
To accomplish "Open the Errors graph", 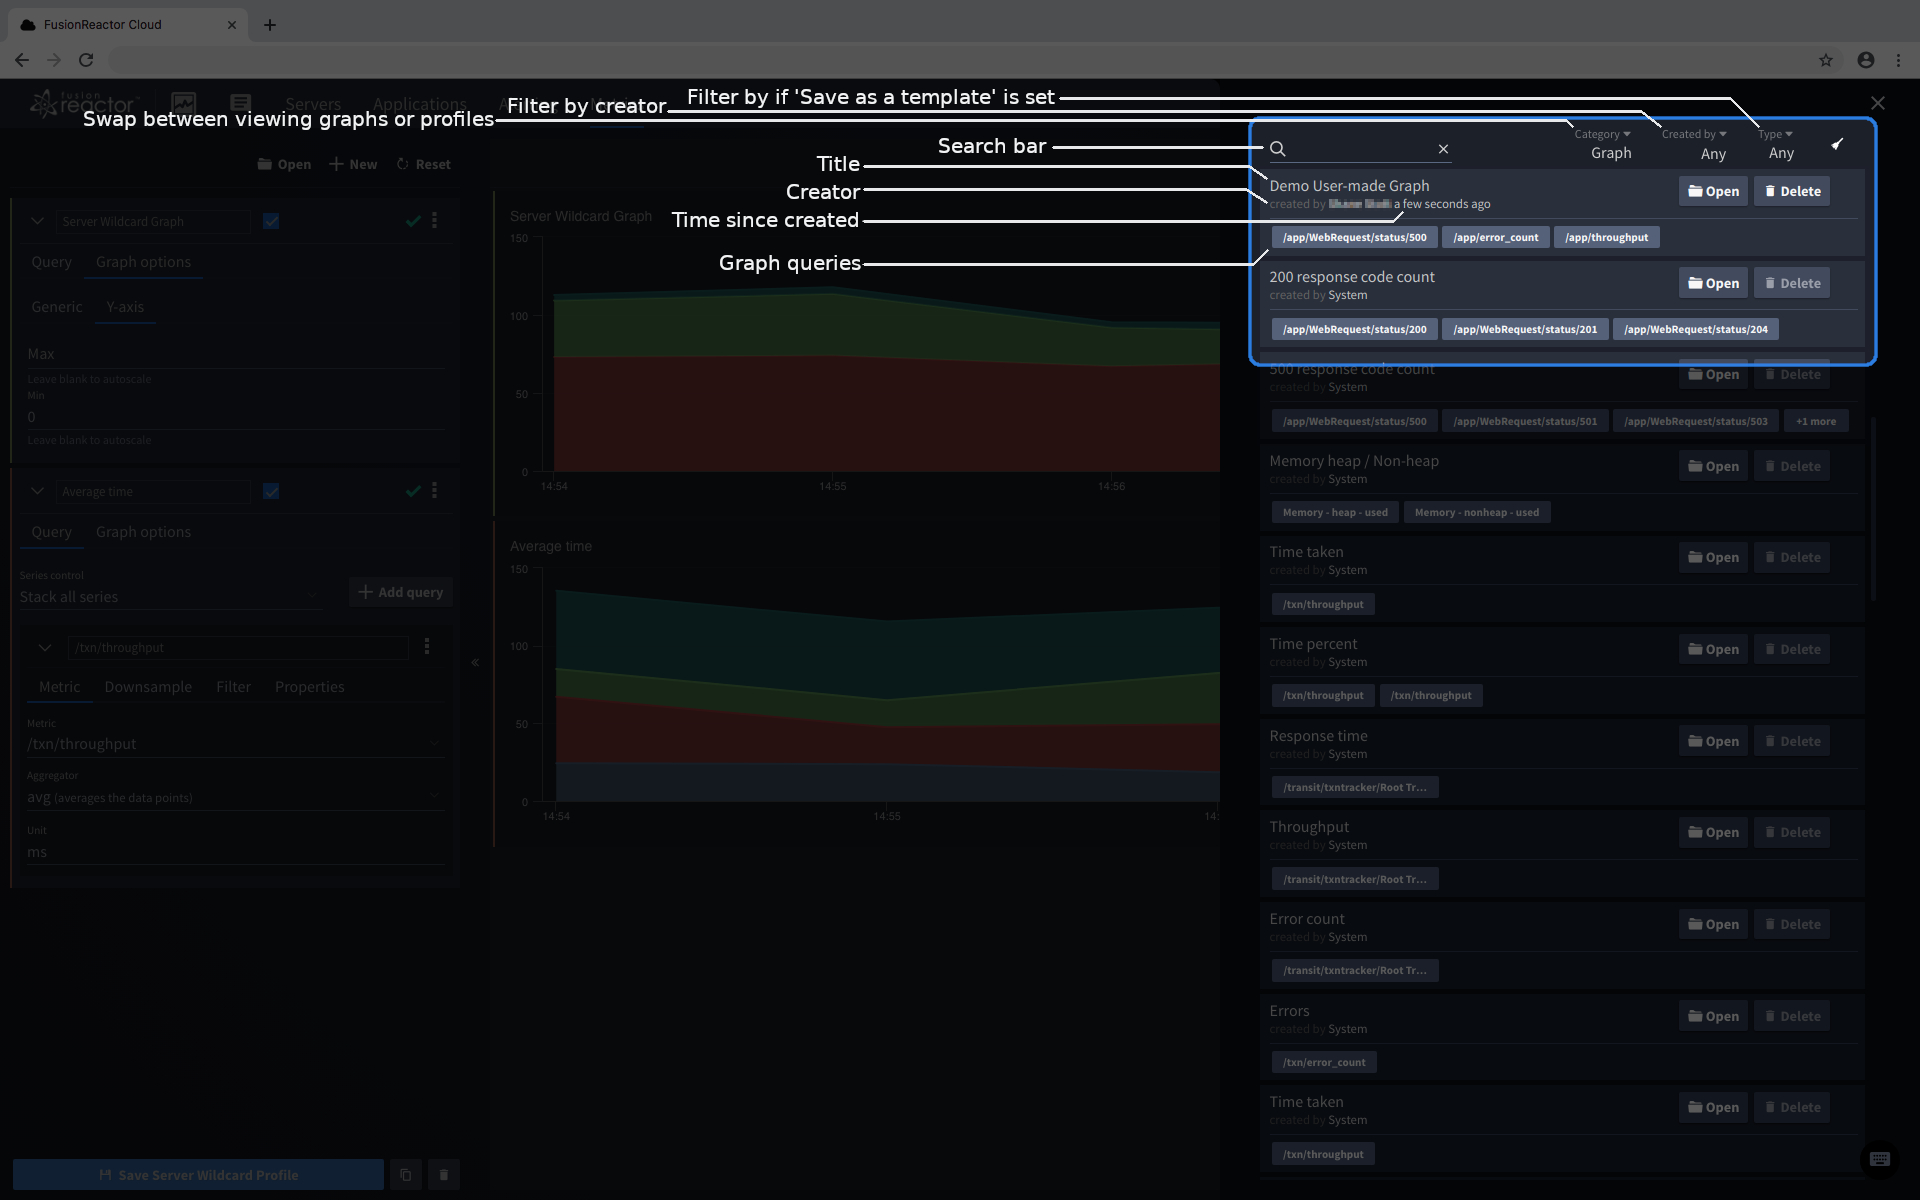I will [1713, 1016].
